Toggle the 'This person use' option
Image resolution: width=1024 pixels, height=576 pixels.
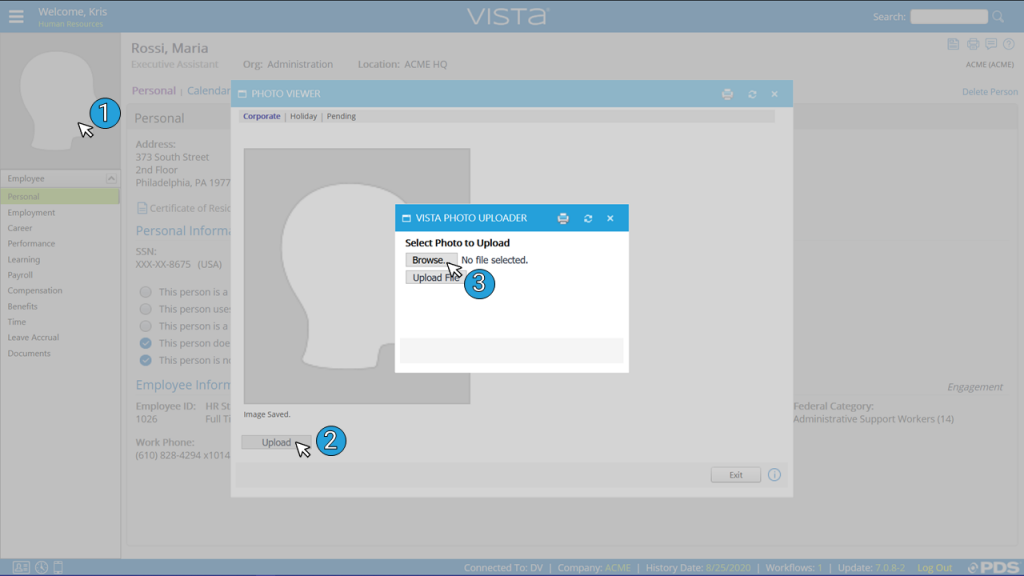(146, 309)
